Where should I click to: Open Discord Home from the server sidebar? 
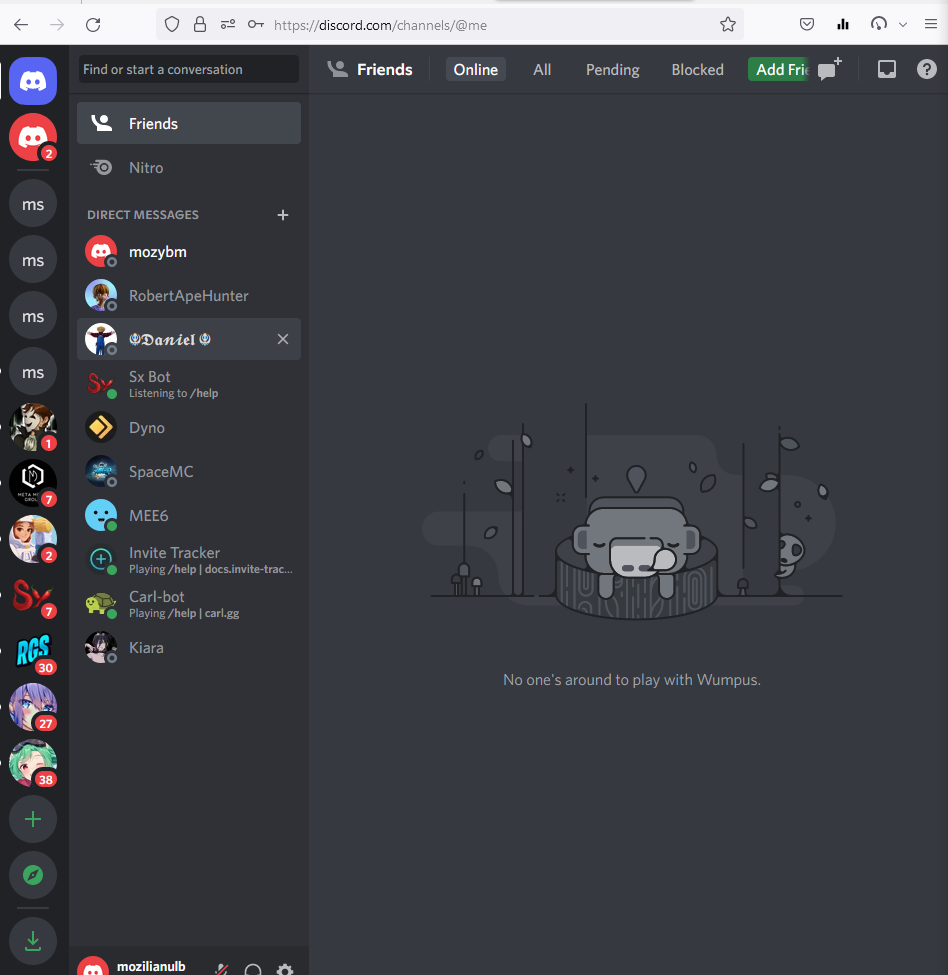33,81
